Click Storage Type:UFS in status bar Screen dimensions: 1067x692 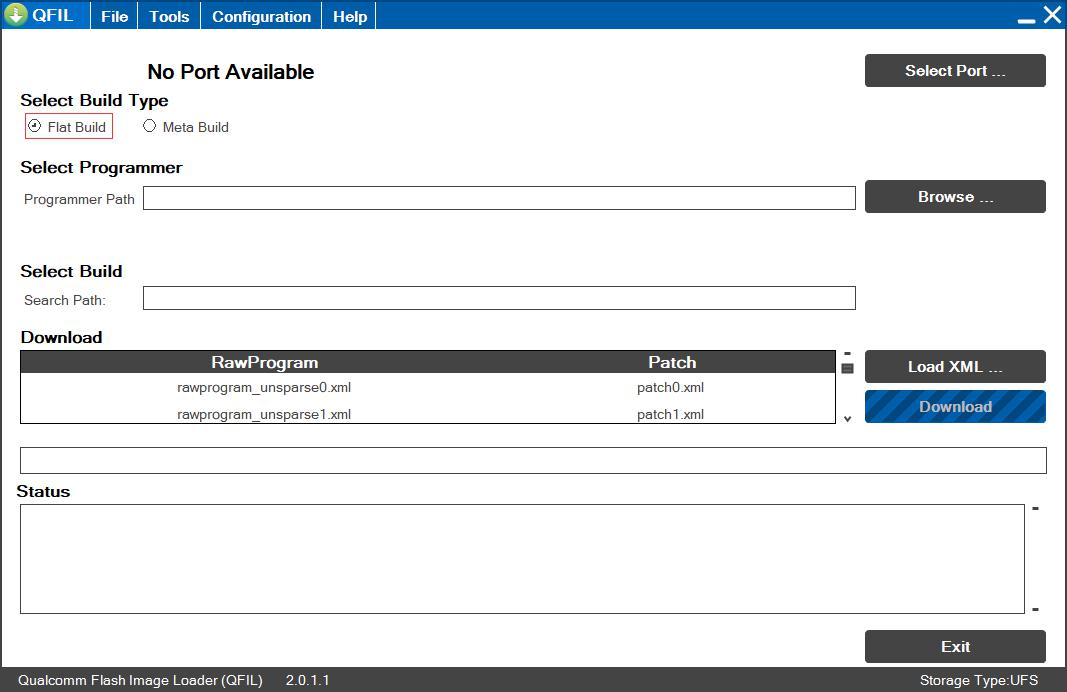click(x=979, y=680)
